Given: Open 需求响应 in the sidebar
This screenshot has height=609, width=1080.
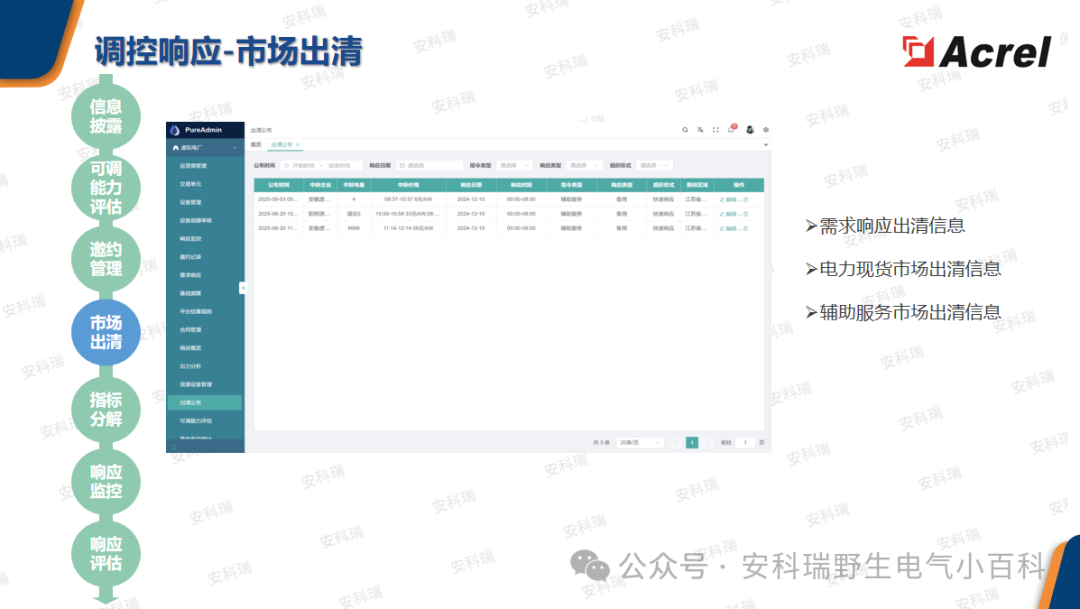Looking at the screenshot, I should click(x=191, y=275).
